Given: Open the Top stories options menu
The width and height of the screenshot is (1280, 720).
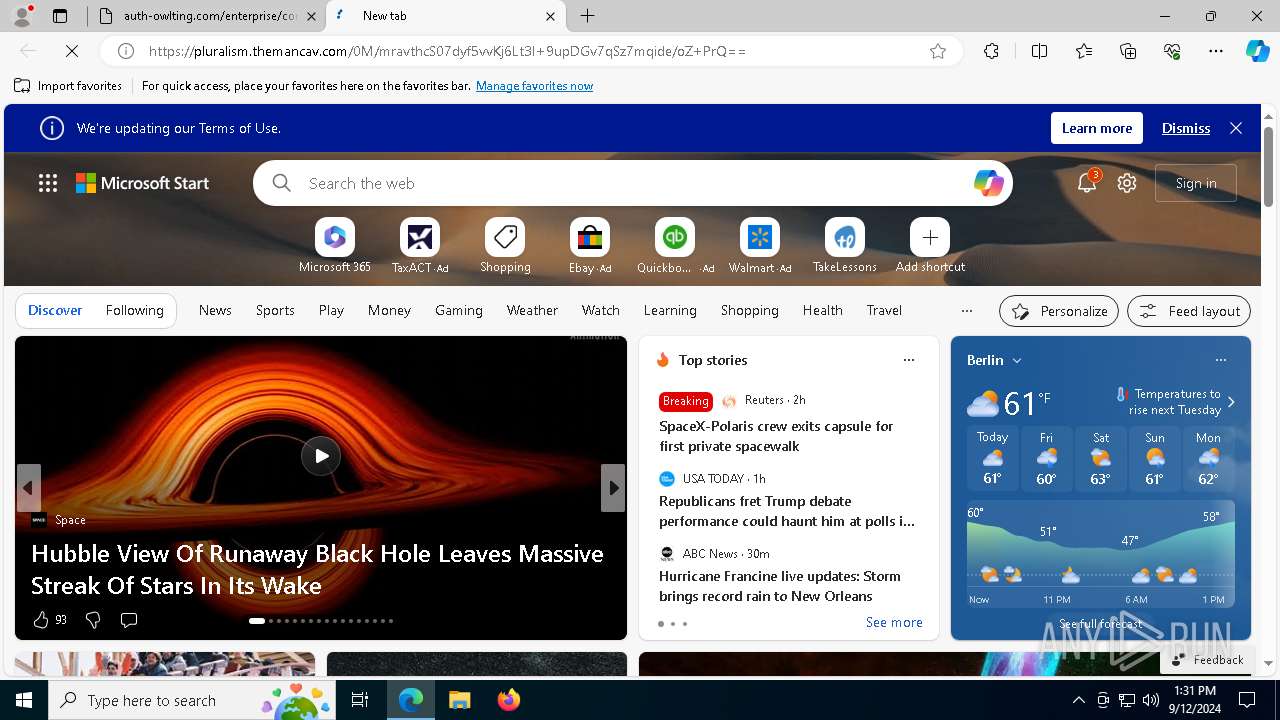Looking at the screenshot, I should point(909,360).
